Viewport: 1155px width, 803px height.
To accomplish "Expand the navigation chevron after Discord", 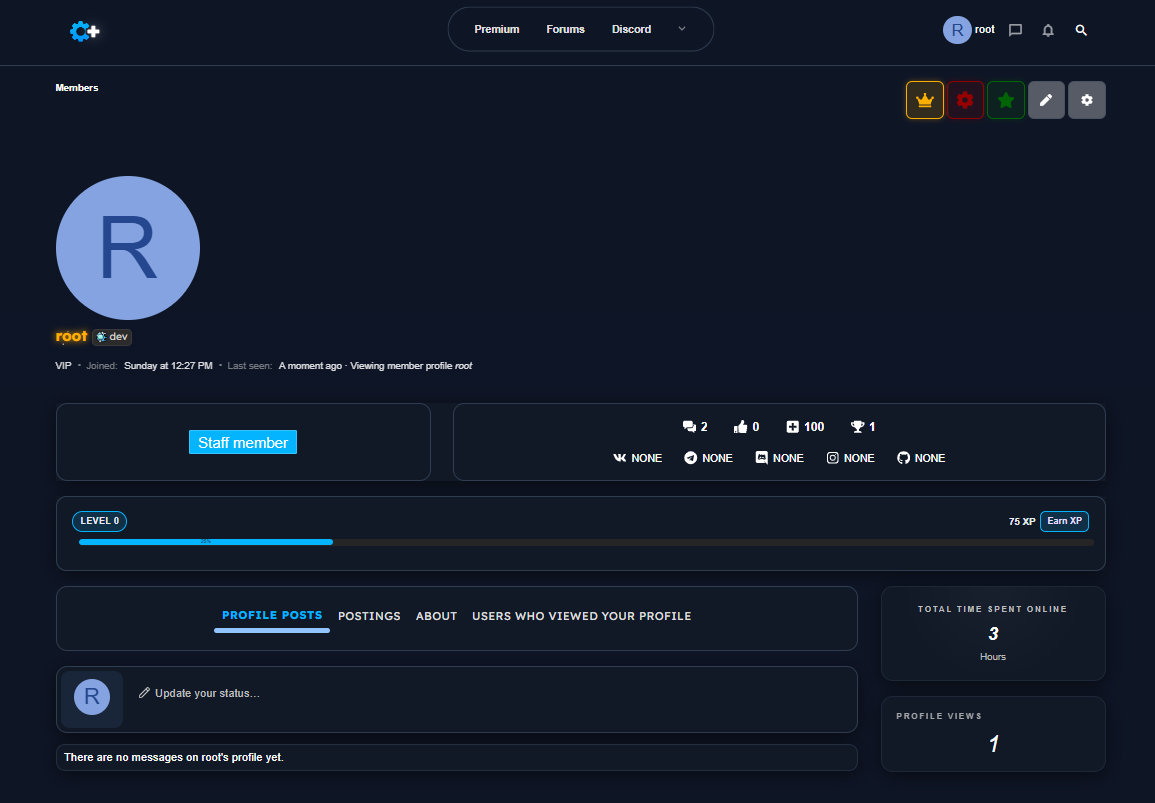I will point(682,29).
